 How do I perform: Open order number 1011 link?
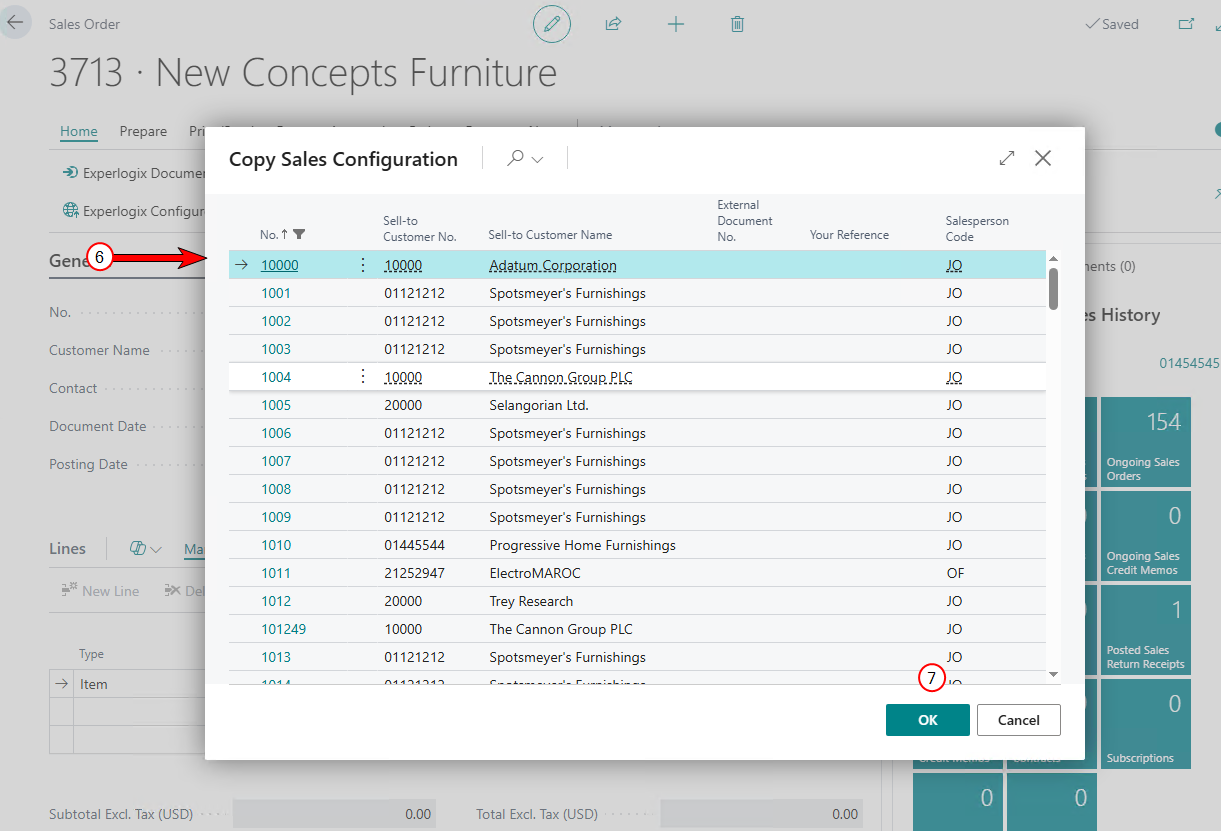pyautogui.click(x=276, y=573)
